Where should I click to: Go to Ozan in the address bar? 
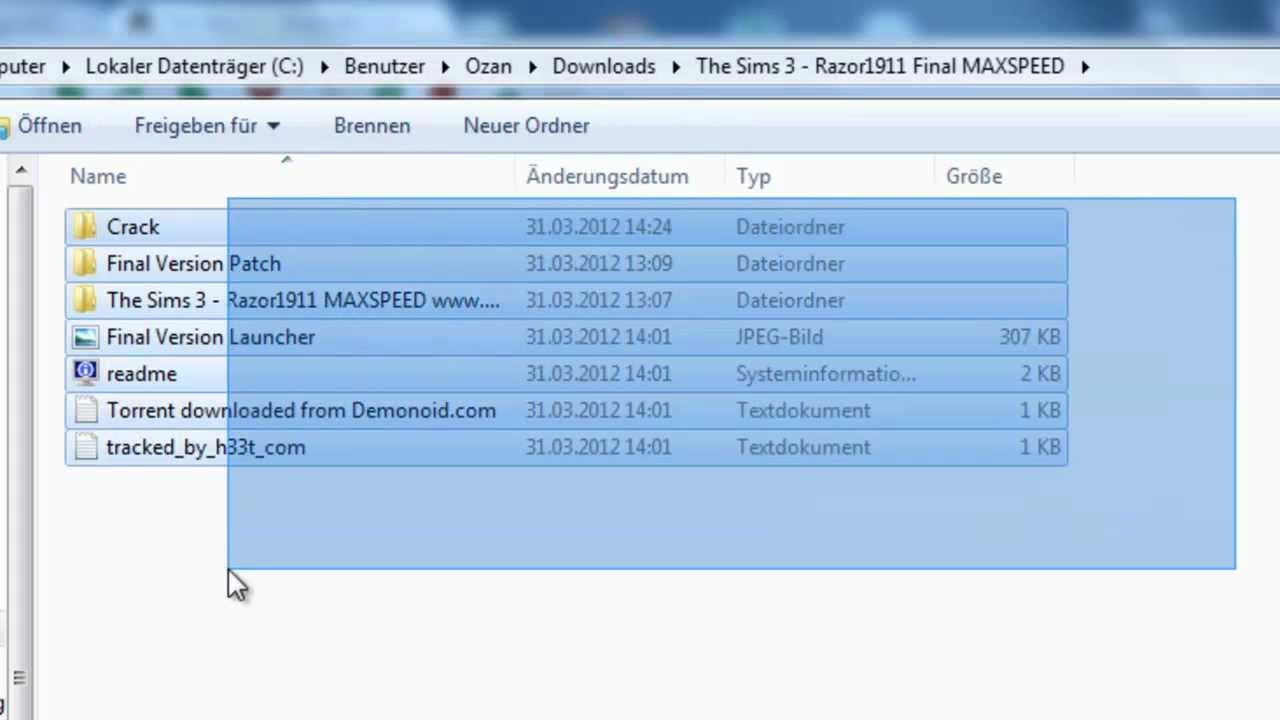pyautogui.click(x=488, y=66)
